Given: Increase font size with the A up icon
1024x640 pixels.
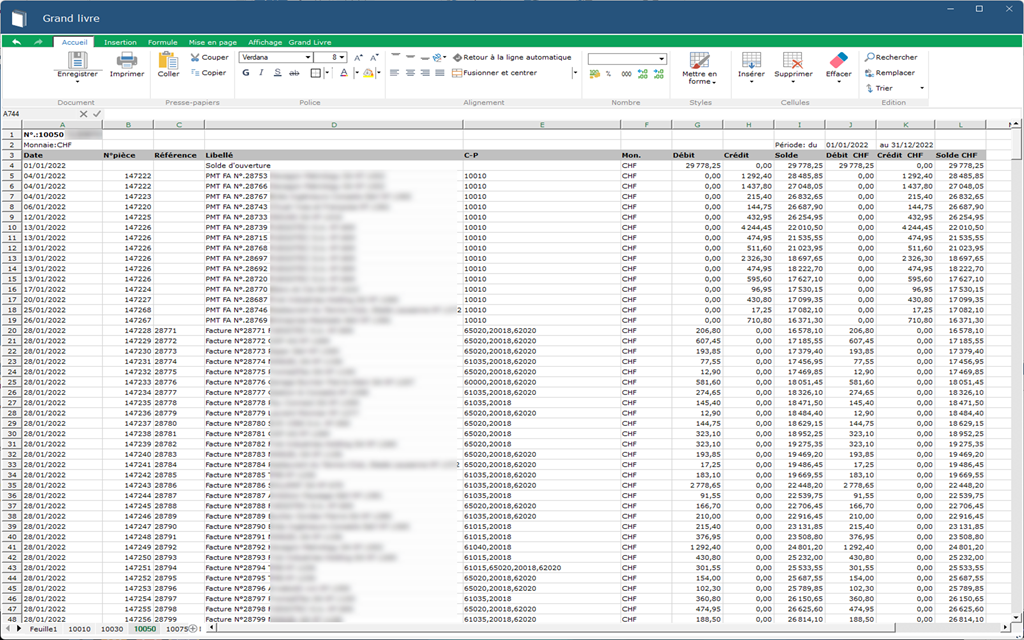Looking at the screenshot, I should click(358, 57).
